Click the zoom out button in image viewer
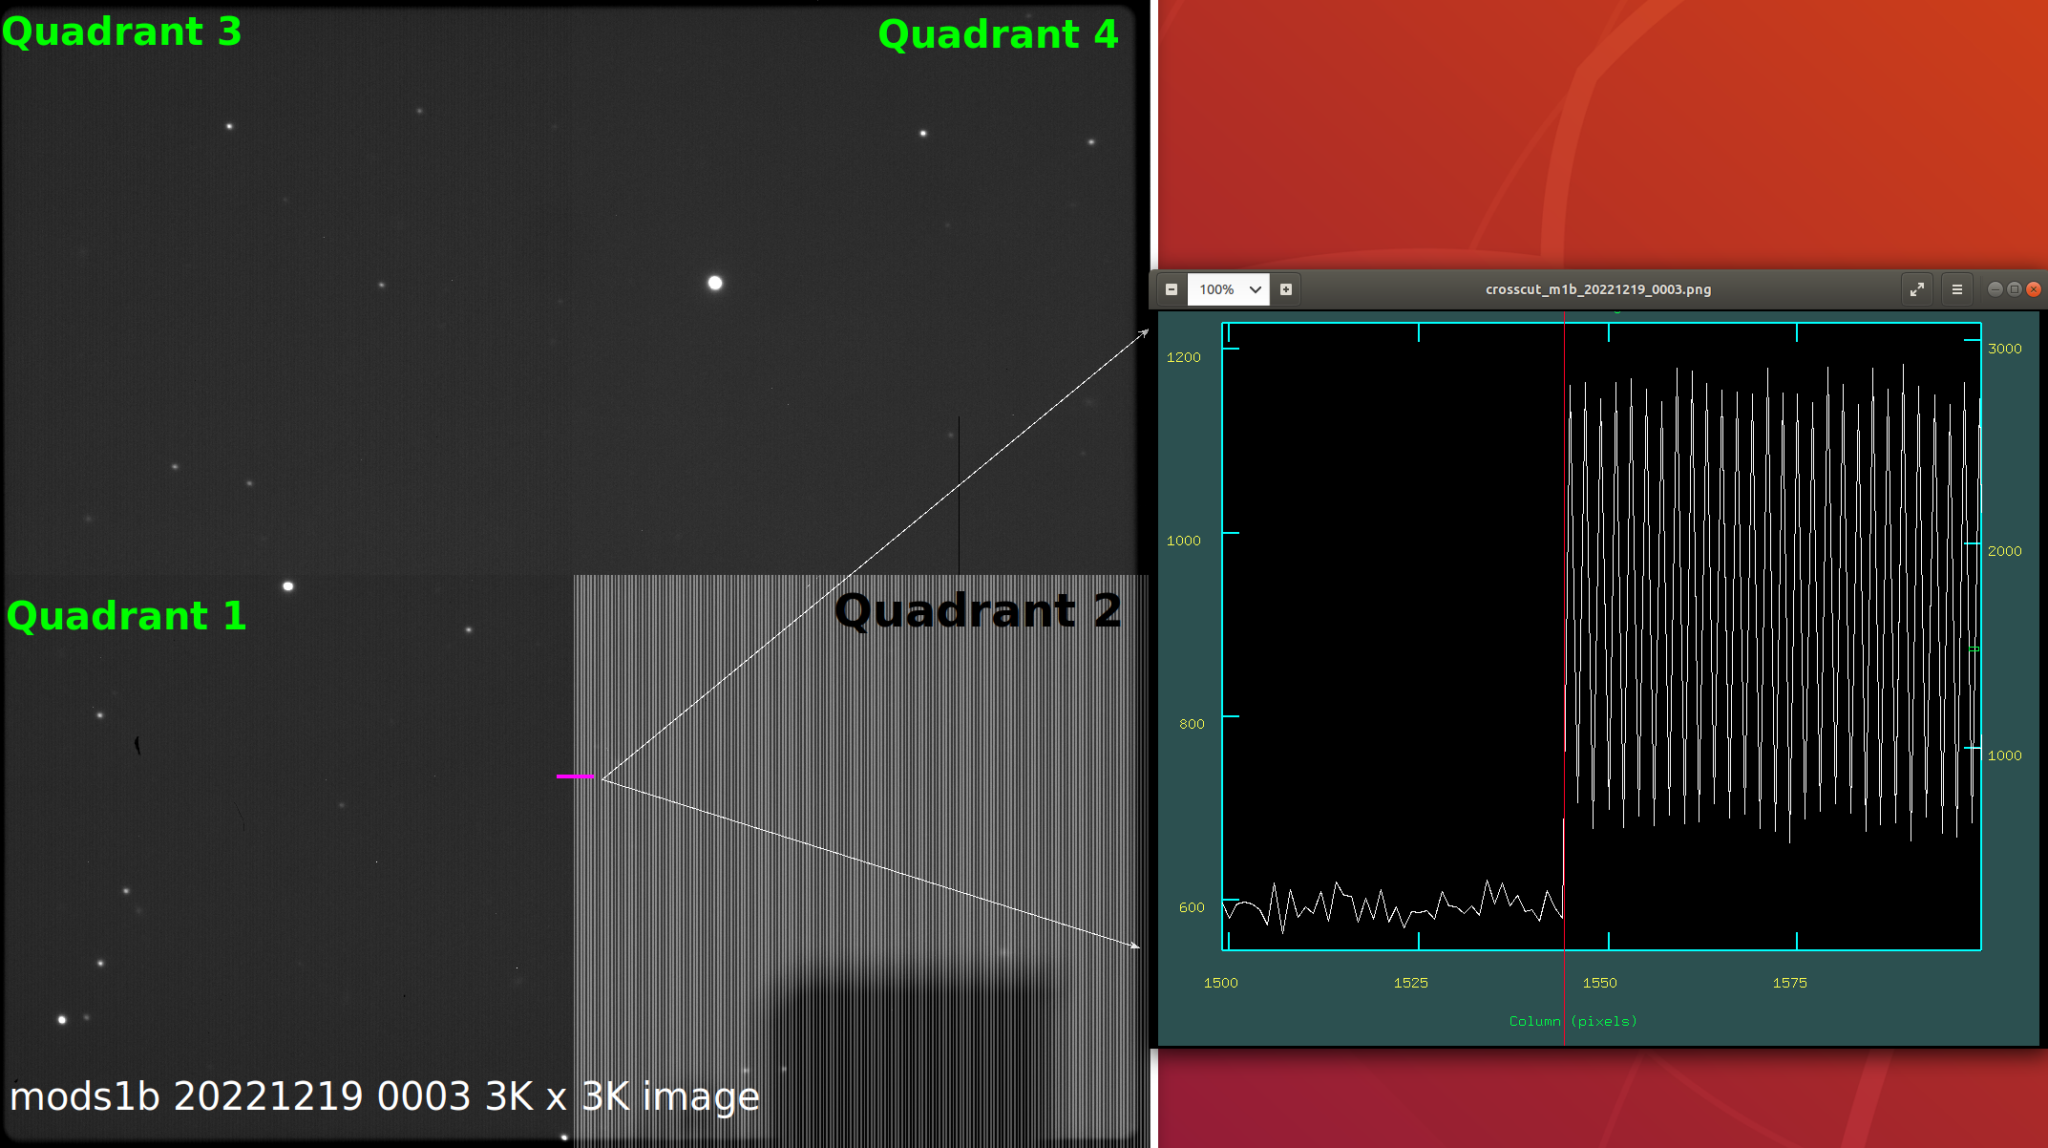Screen dimensions: 2048x1148 click(1171, 290)
